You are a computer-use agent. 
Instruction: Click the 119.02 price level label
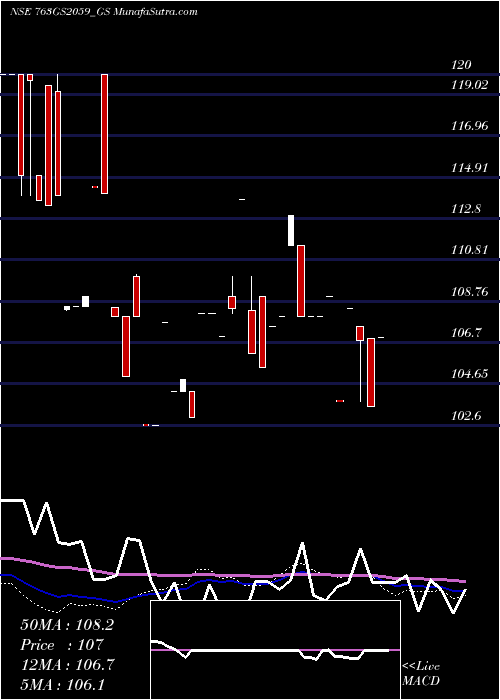coord(470,85)
